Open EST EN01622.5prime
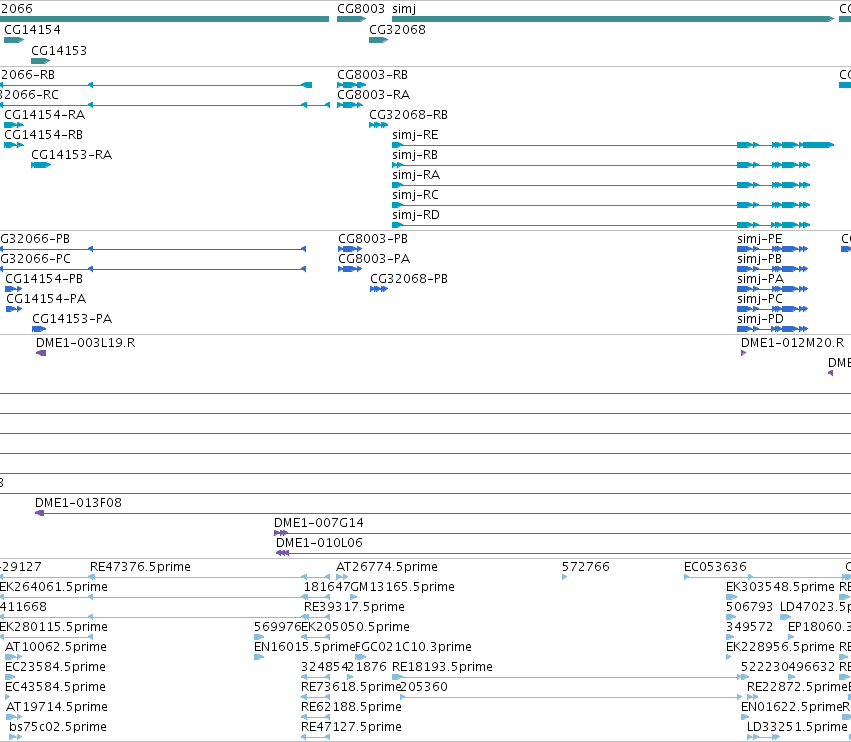This screenshot has height=742, width=851. (x=791, y=707)
